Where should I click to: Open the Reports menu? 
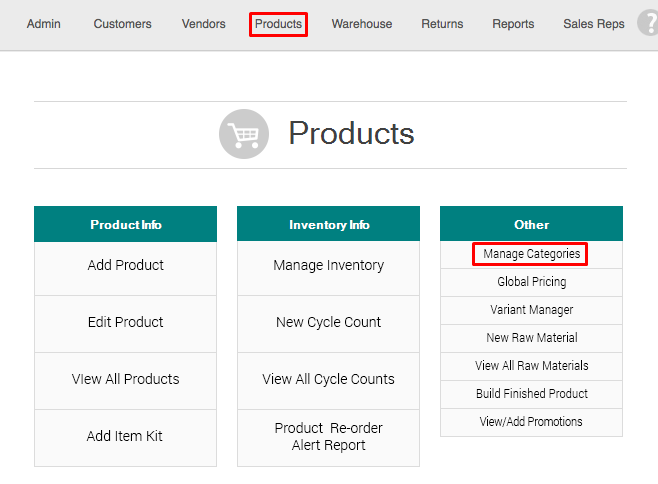click(x=513, y=24)
